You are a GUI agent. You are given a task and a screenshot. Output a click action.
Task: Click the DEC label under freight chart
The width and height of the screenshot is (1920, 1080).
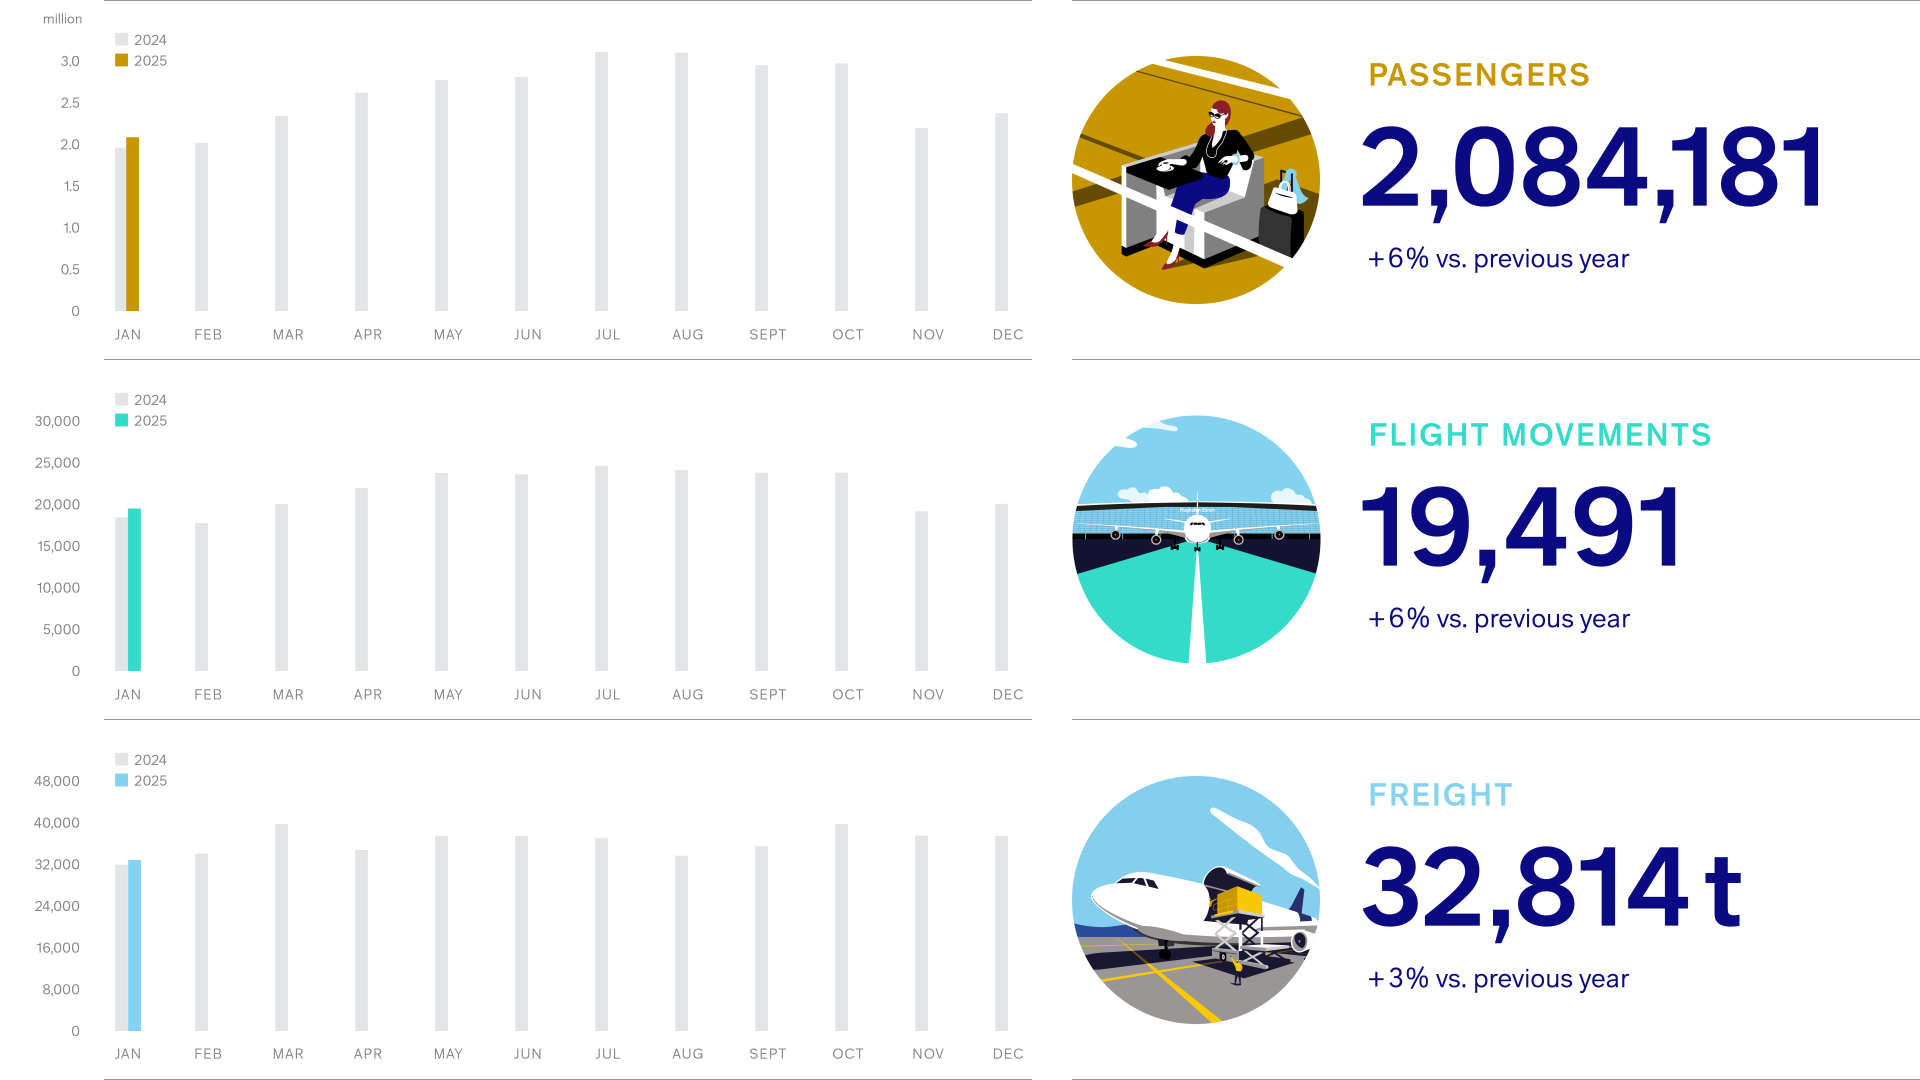(x=1008, y=1054)
